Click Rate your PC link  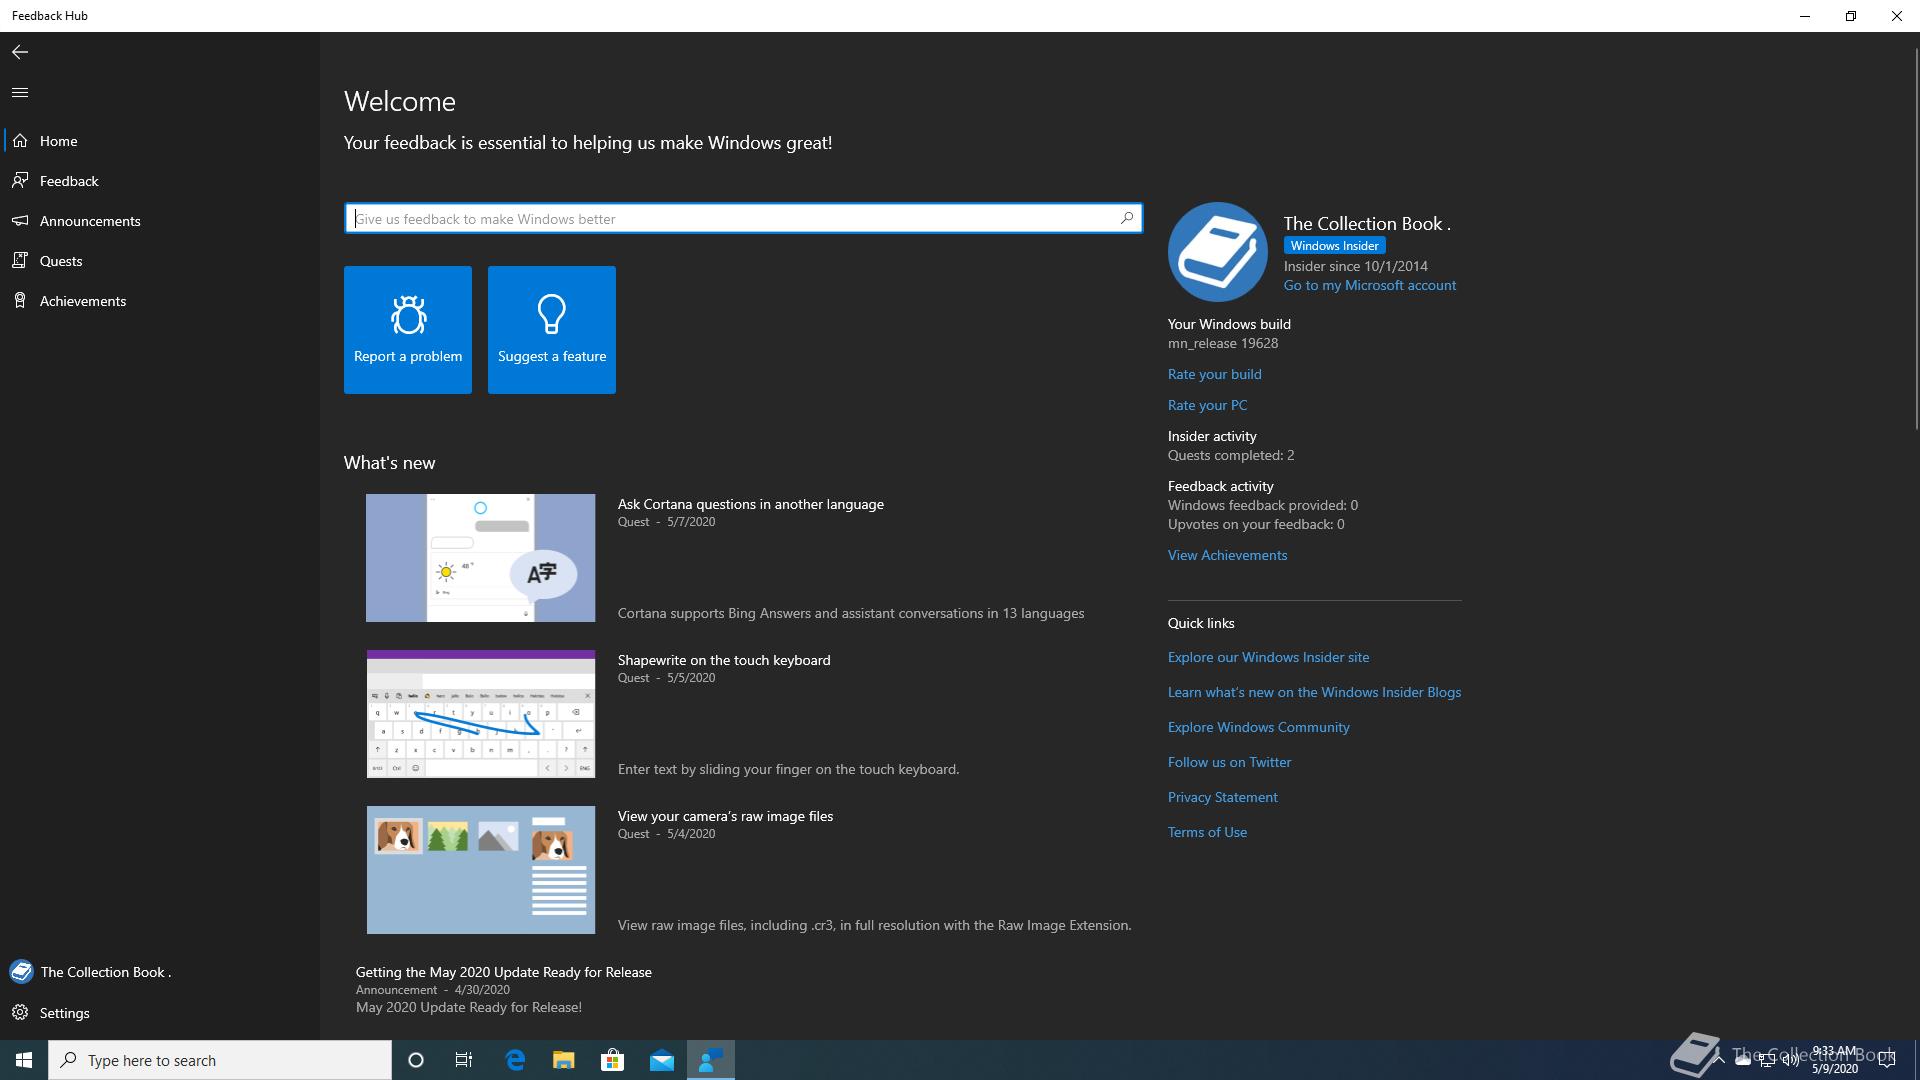click(x=1207, y=405)
